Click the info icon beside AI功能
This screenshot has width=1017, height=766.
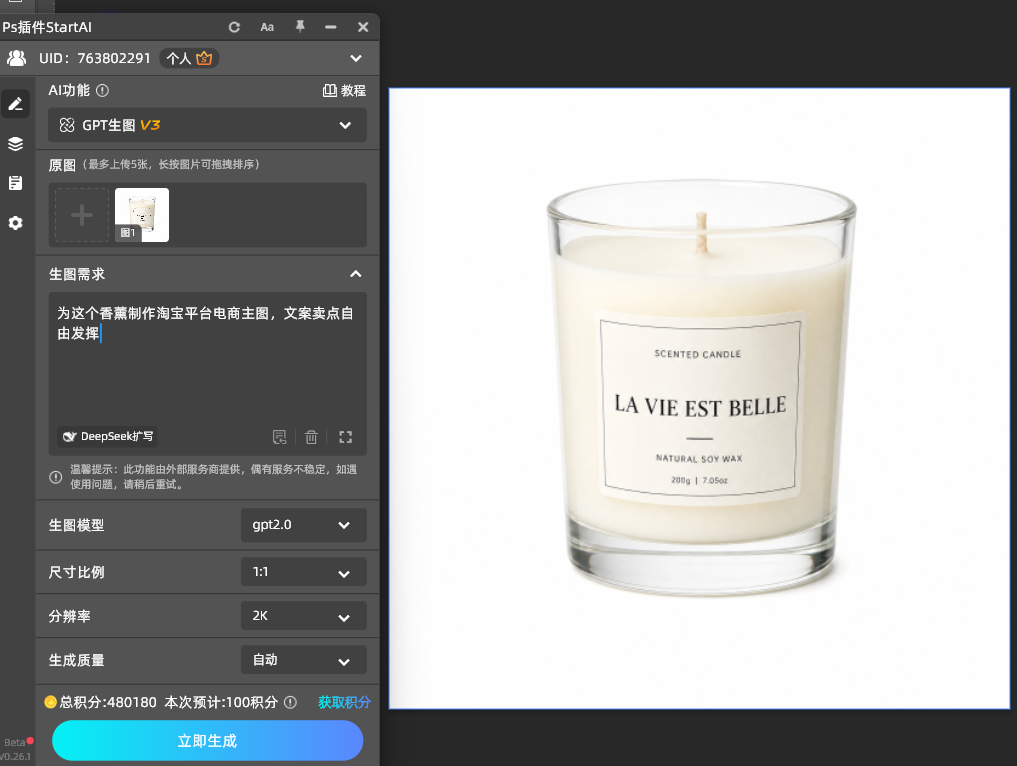click(x=102, y=91)
